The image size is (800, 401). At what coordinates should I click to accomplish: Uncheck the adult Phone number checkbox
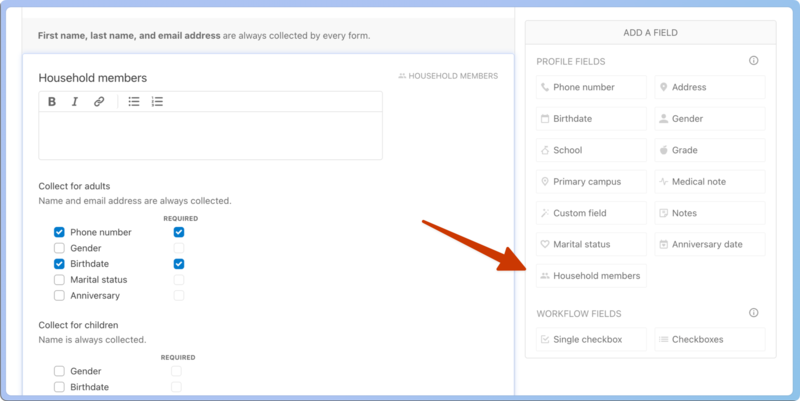coord(59,232)
